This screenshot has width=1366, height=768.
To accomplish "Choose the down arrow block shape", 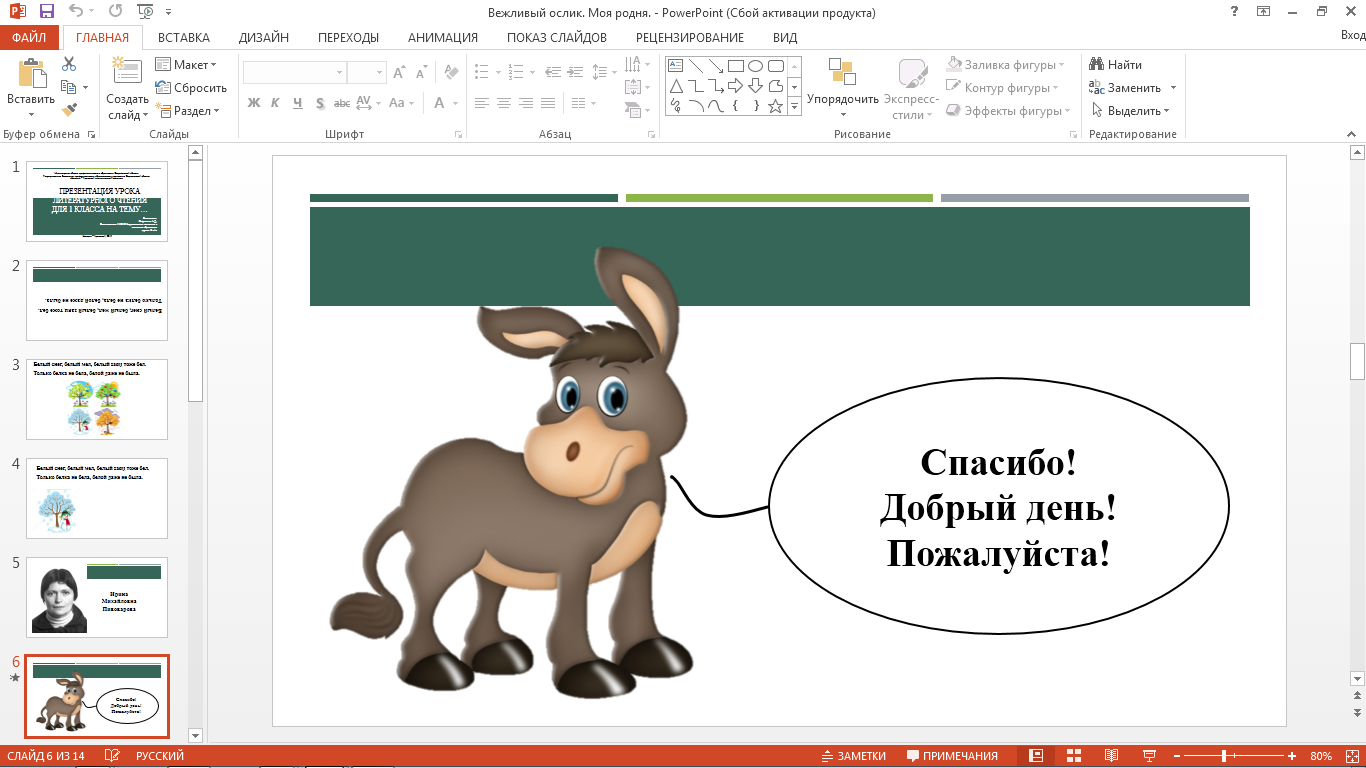I will click(755, 86).
